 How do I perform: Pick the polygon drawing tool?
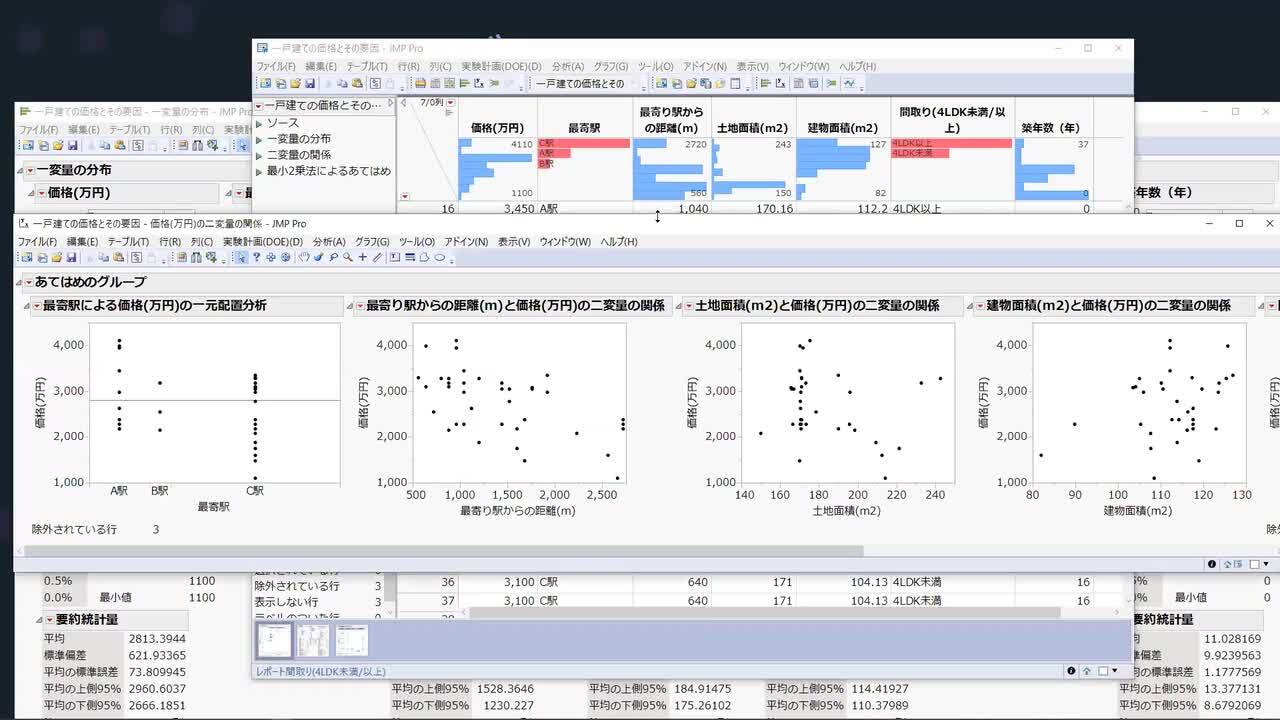click(424, 257)
